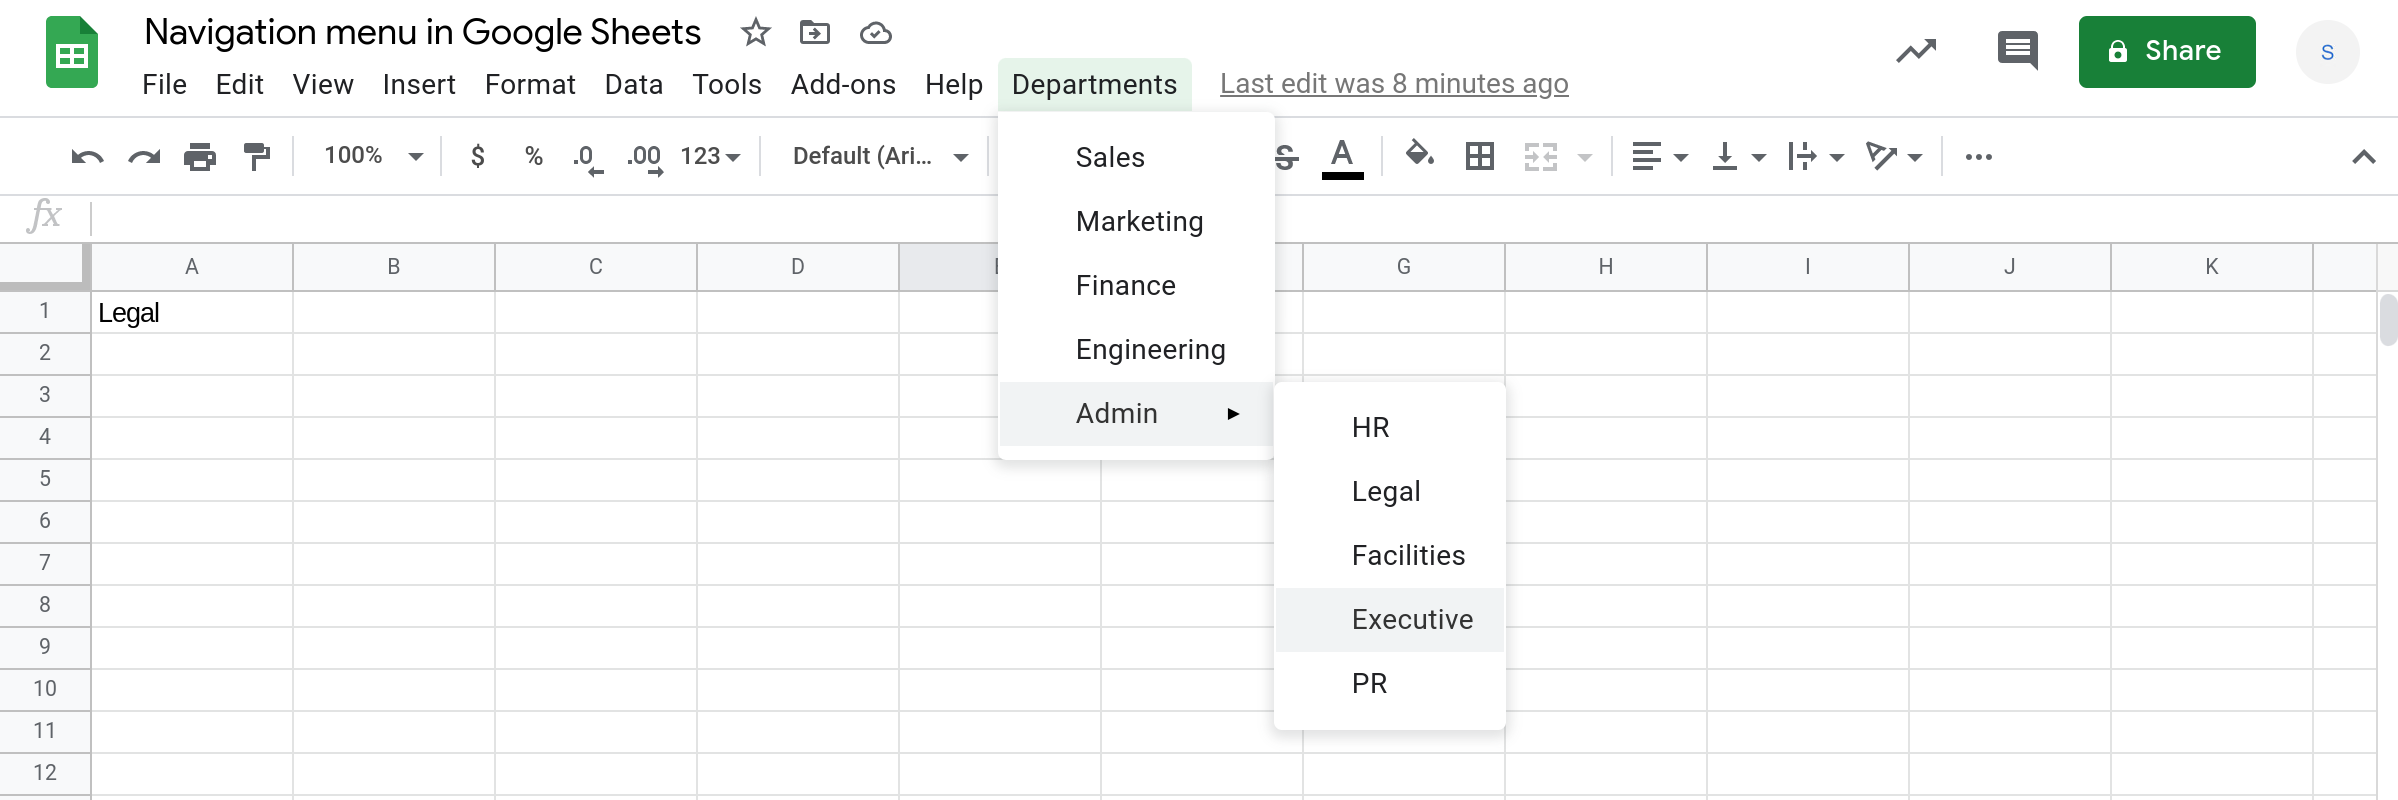Activate the paint format tool
The height and width of the screenshot is (800, 2398).
tap(257, 157)
